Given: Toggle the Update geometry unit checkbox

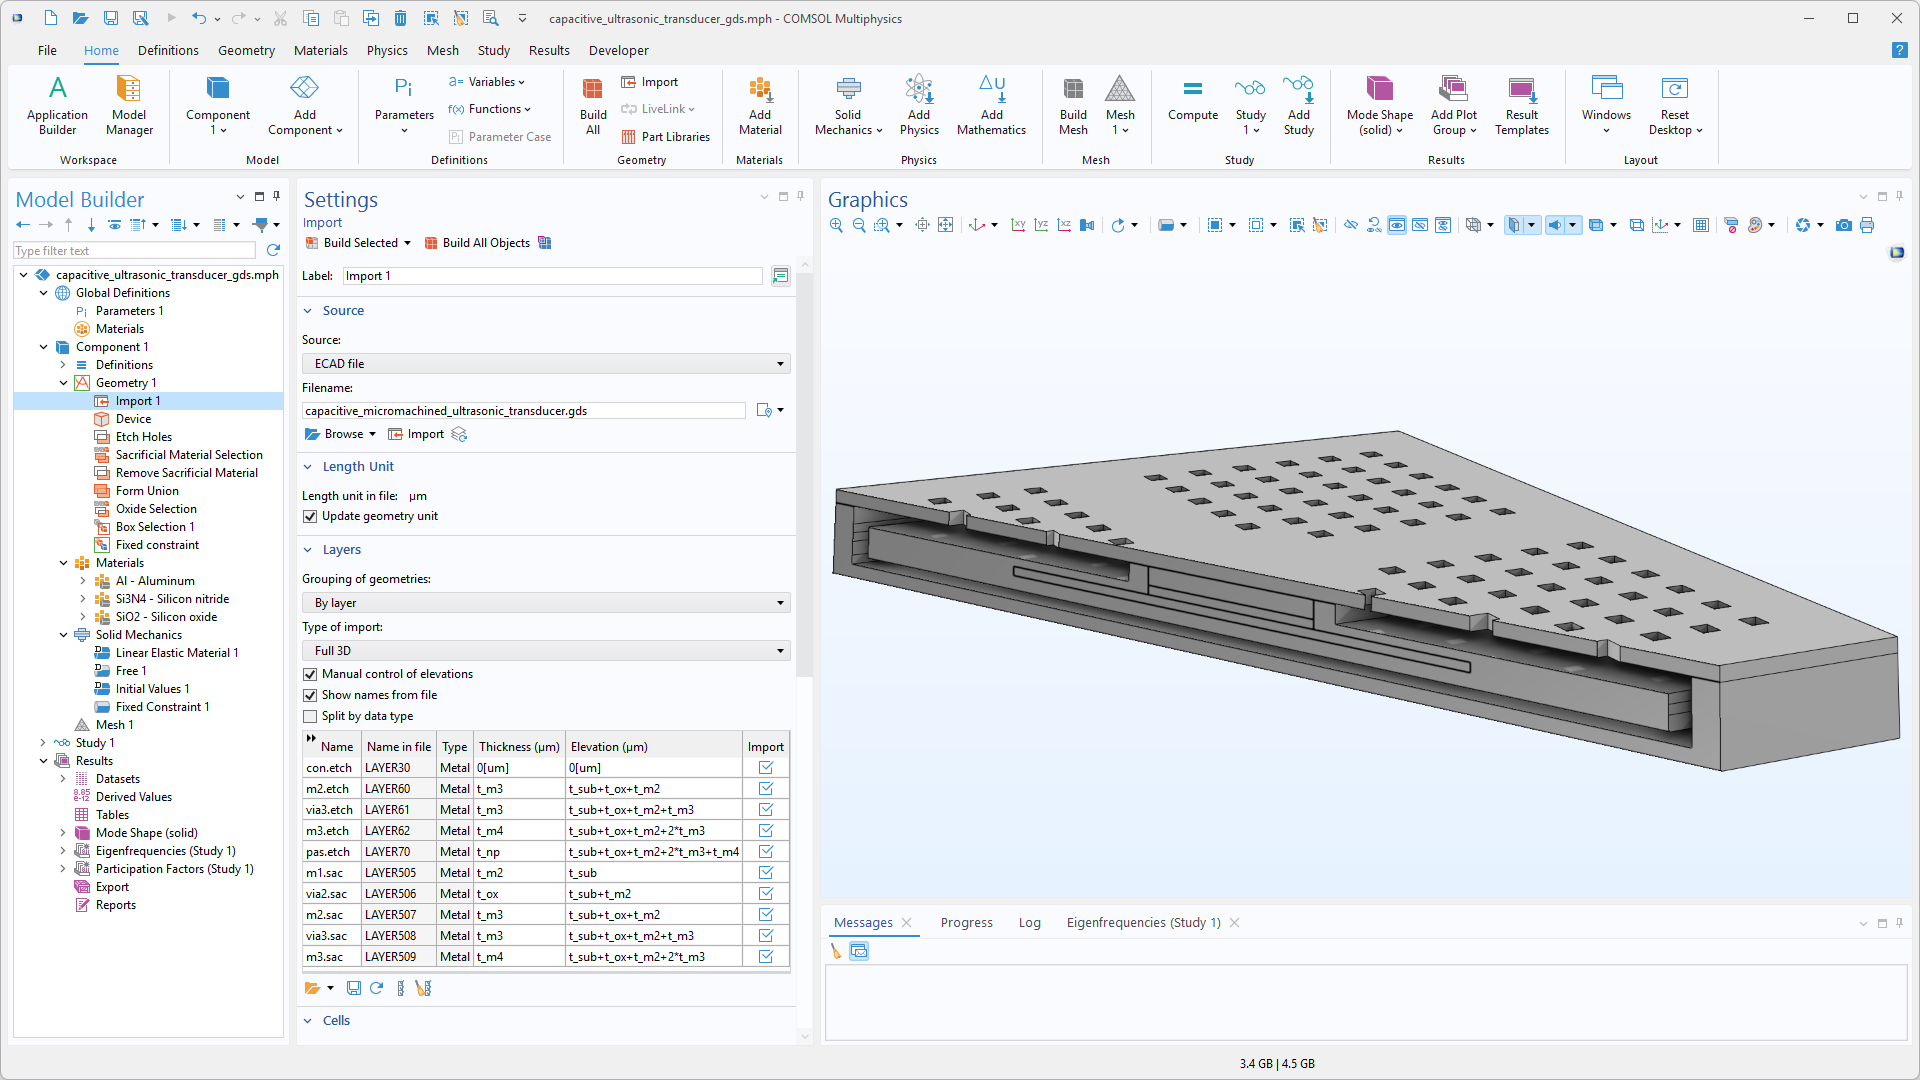Looking at the screenshot, I should click(x=310, y=517).
